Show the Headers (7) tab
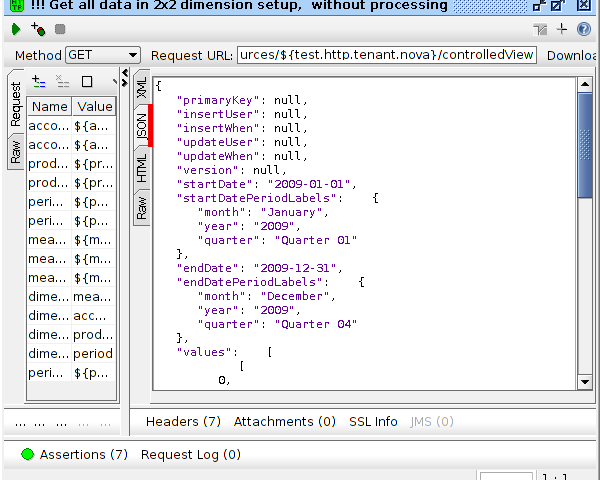600x480 pixels. click(x=183, y=422)
